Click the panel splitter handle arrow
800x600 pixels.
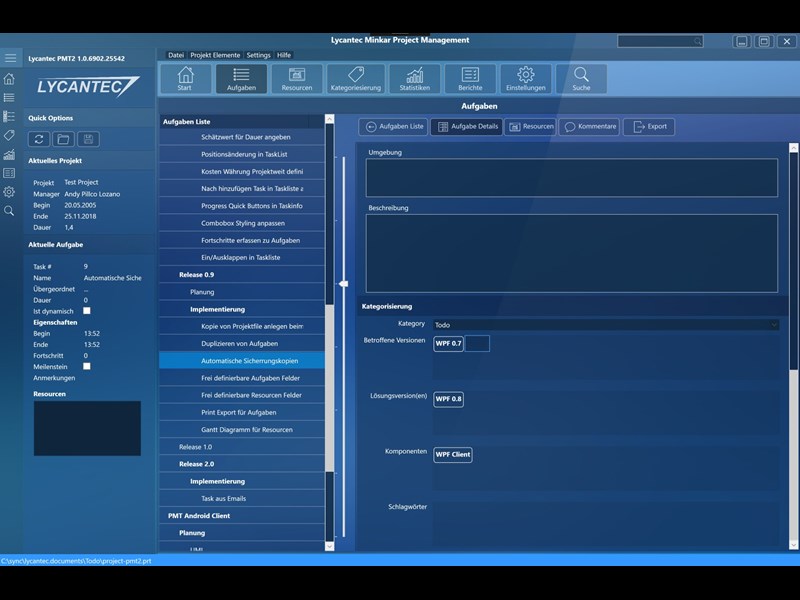coord(343,284)
